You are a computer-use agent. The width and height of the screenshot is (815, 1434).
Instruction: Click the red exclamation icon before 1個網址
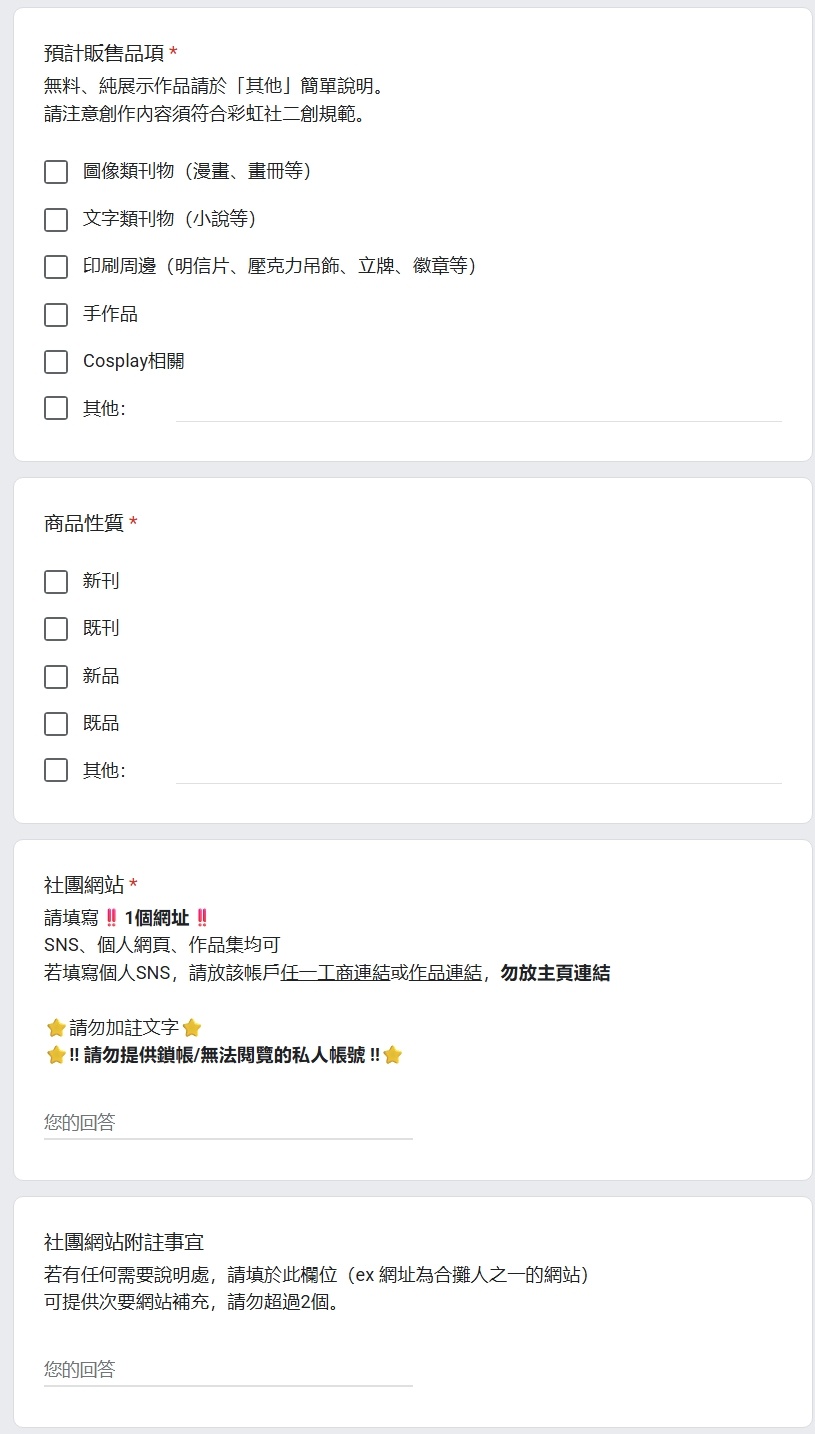[112, 918]
